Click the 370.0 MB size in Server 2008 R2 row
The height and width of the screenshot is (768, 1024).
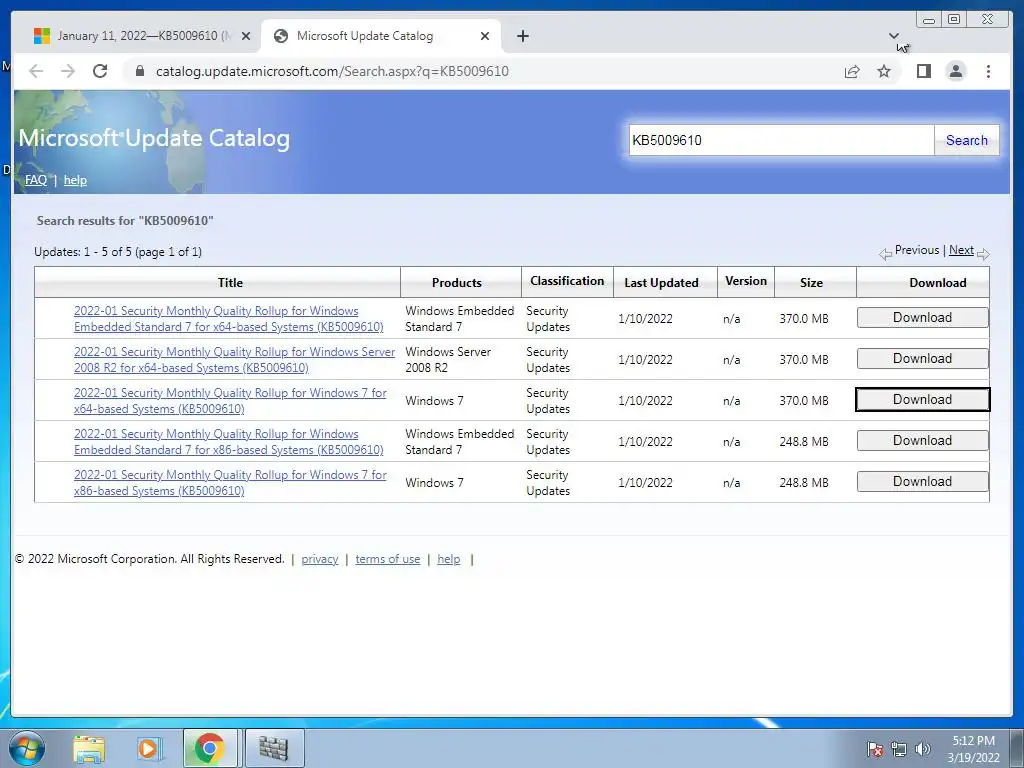(803, 360)
